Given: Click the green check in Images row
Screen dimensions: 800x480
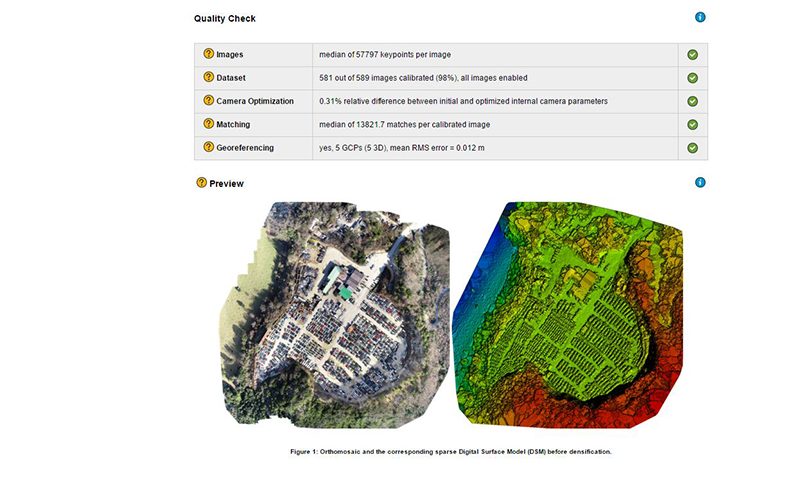Looking at the screenshot, I should point(692,55).
